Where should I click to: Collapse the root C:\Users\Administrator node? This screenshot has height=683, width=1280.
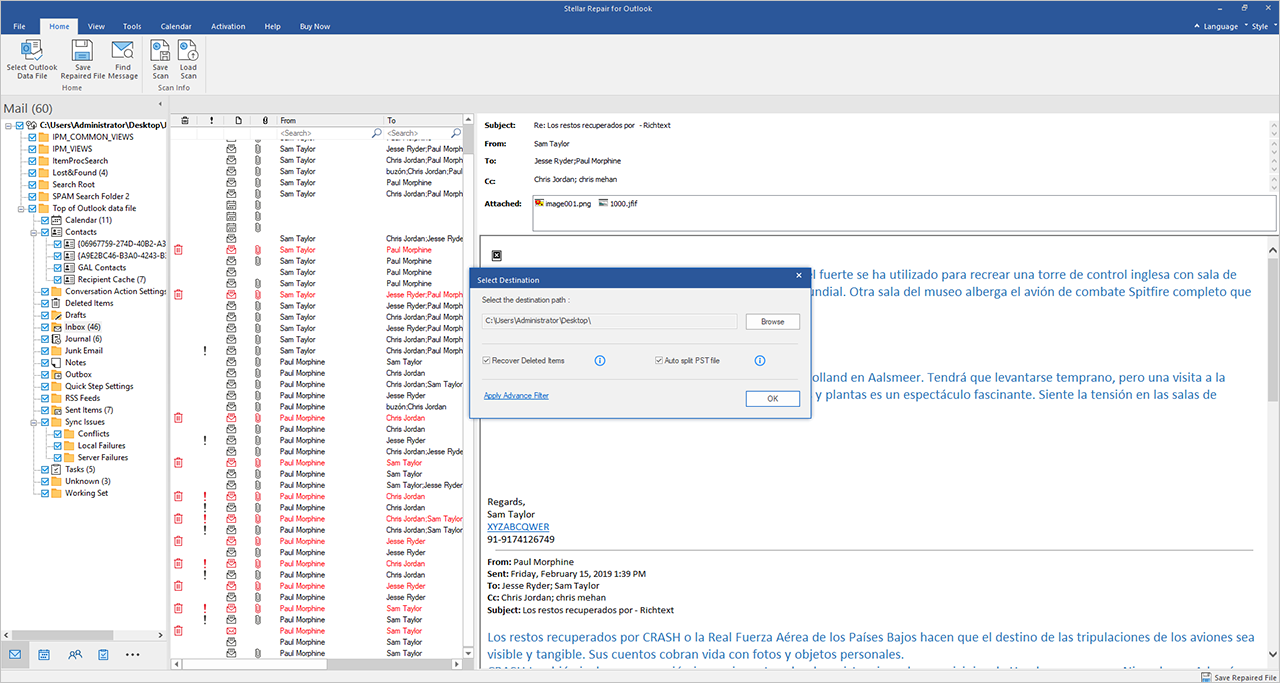[8, 125]
